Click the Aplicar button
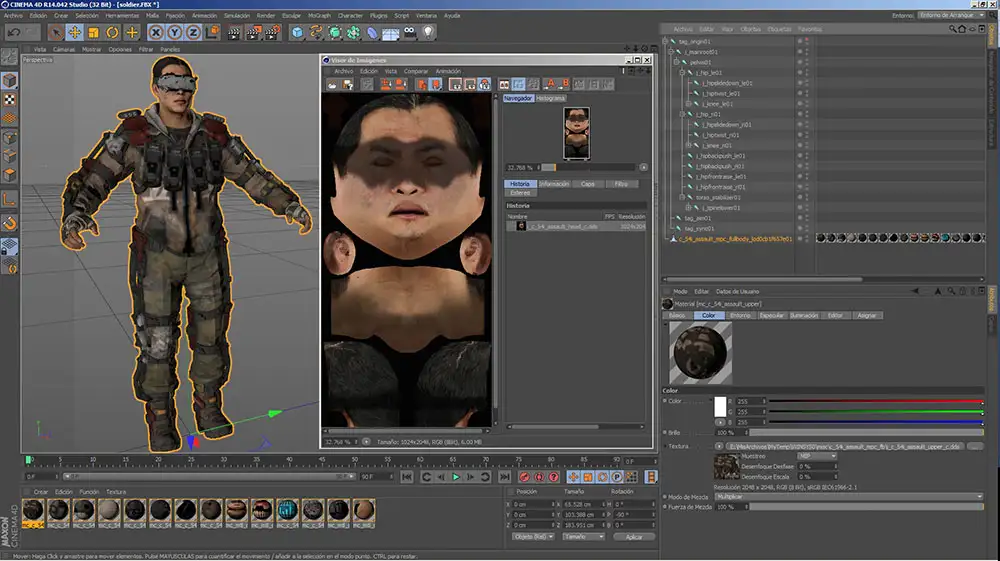Screen dimensions: 1000x561 pos(634,537)
